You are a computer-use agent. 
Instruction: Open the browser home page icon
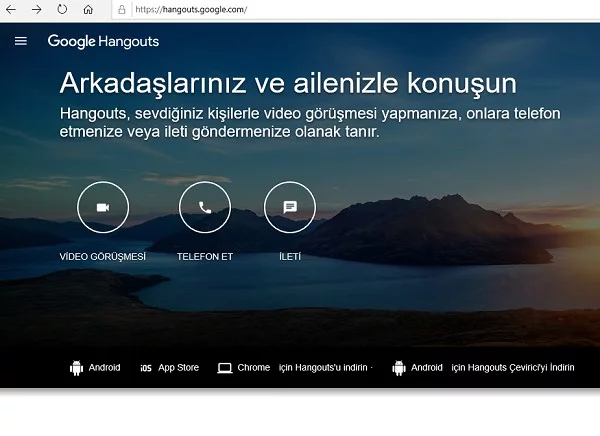88,10
